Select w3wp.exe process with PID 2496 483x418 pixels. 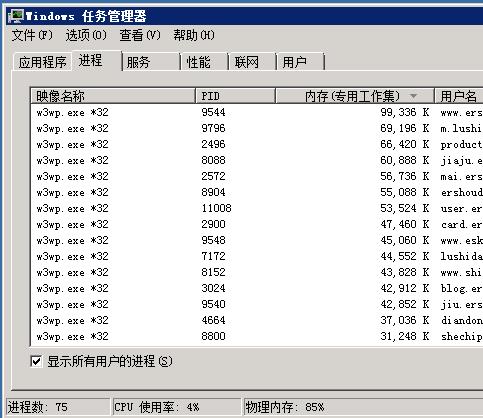click(257, 144)
